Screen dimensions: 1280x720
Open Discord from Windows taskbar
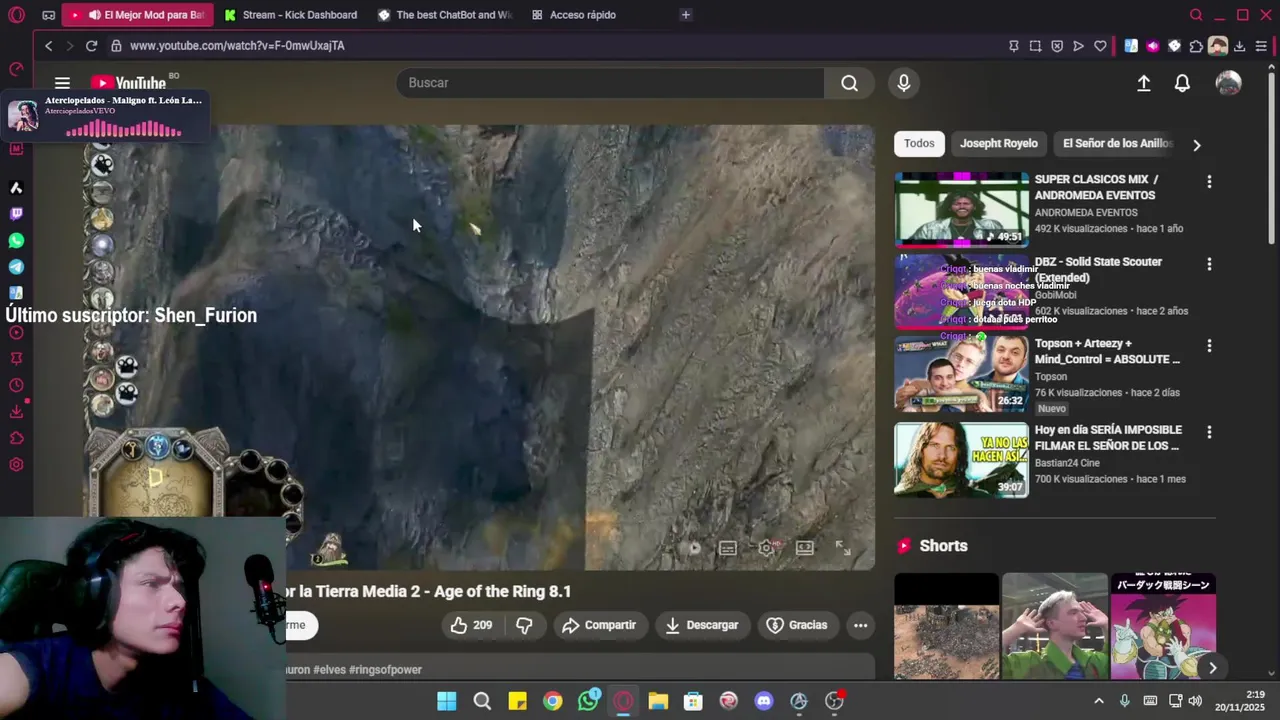click(764, 701)
